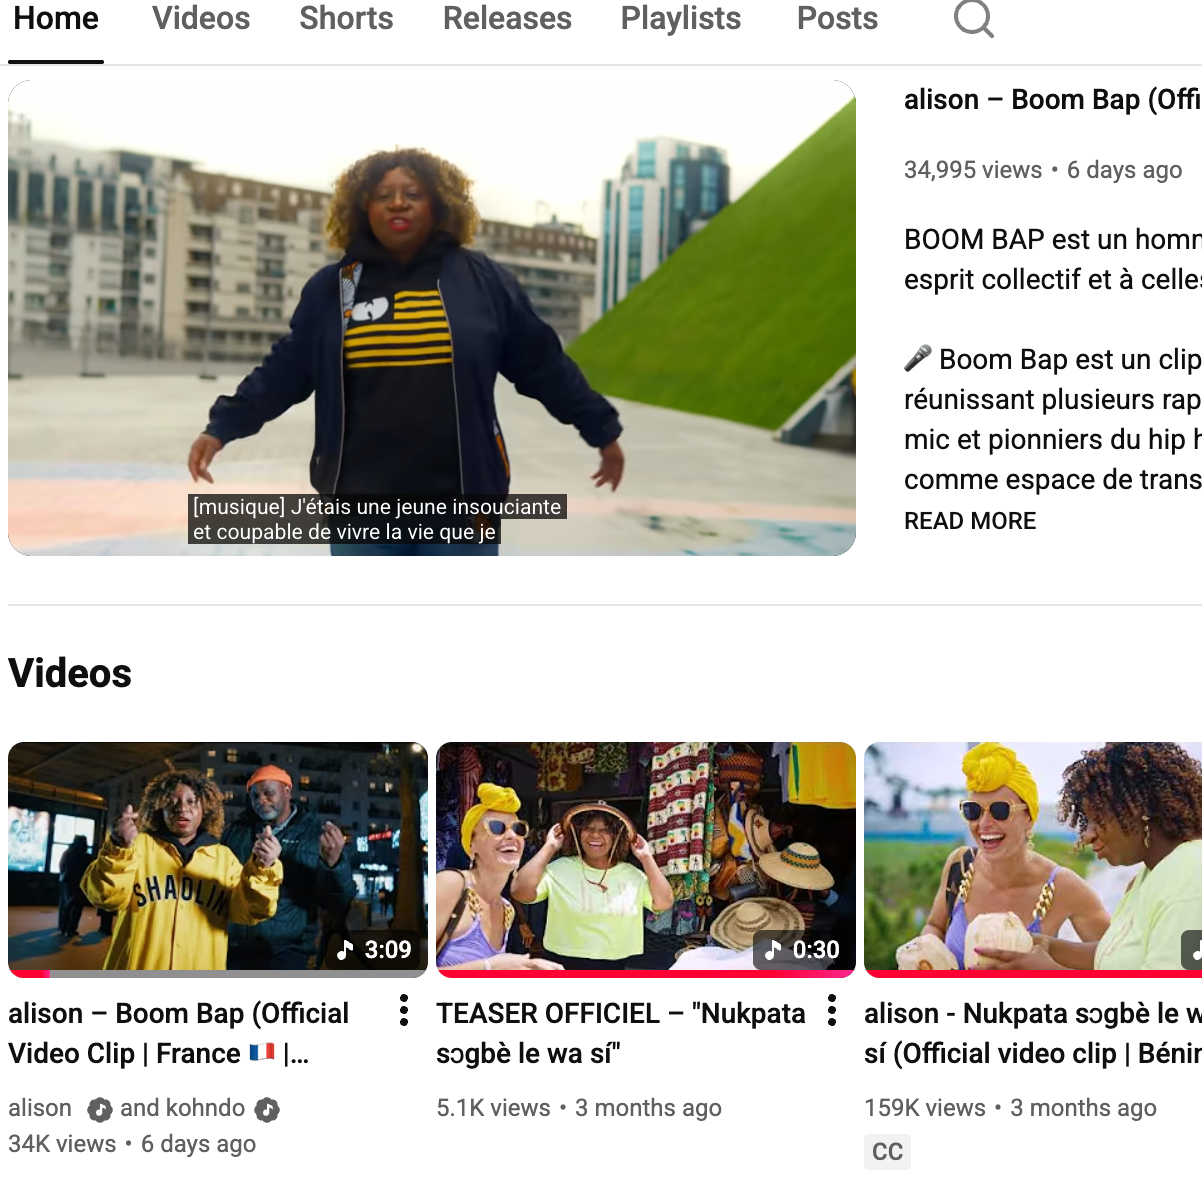Open the Posts tab
The image size is (1202, 1202).
(837, 19)
